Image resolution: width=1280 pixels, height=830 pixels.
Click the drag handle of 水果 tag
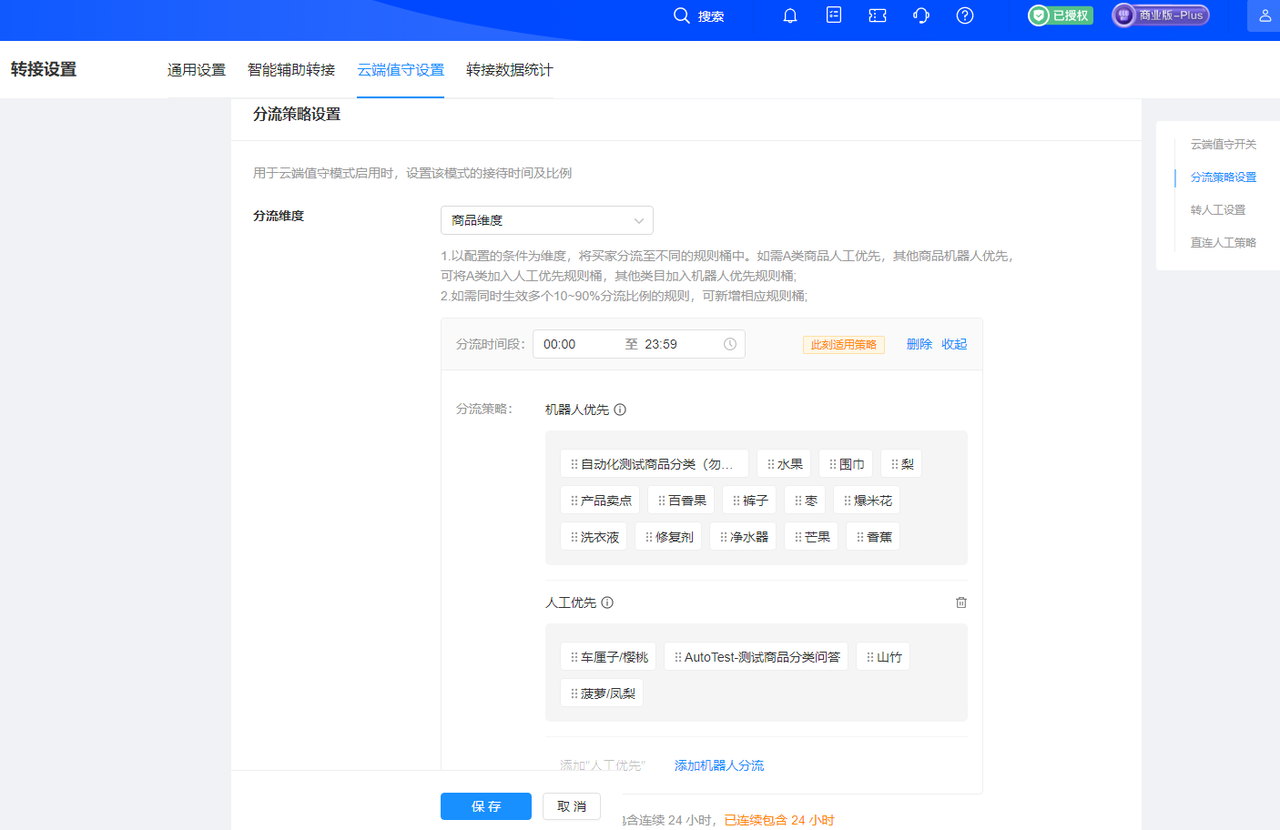(771, 464)
